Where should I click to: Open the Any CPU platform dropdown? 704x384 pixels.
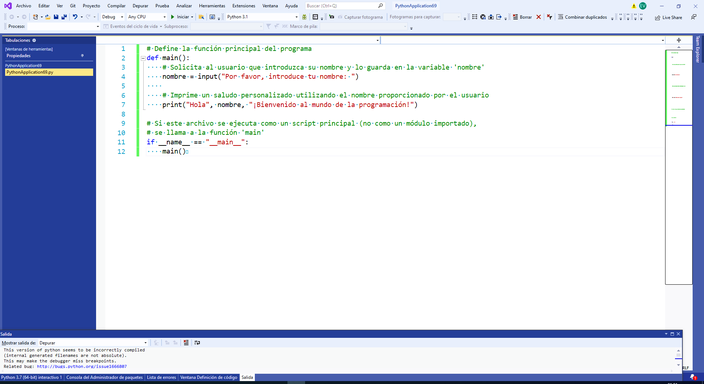[x=146, y=17]
